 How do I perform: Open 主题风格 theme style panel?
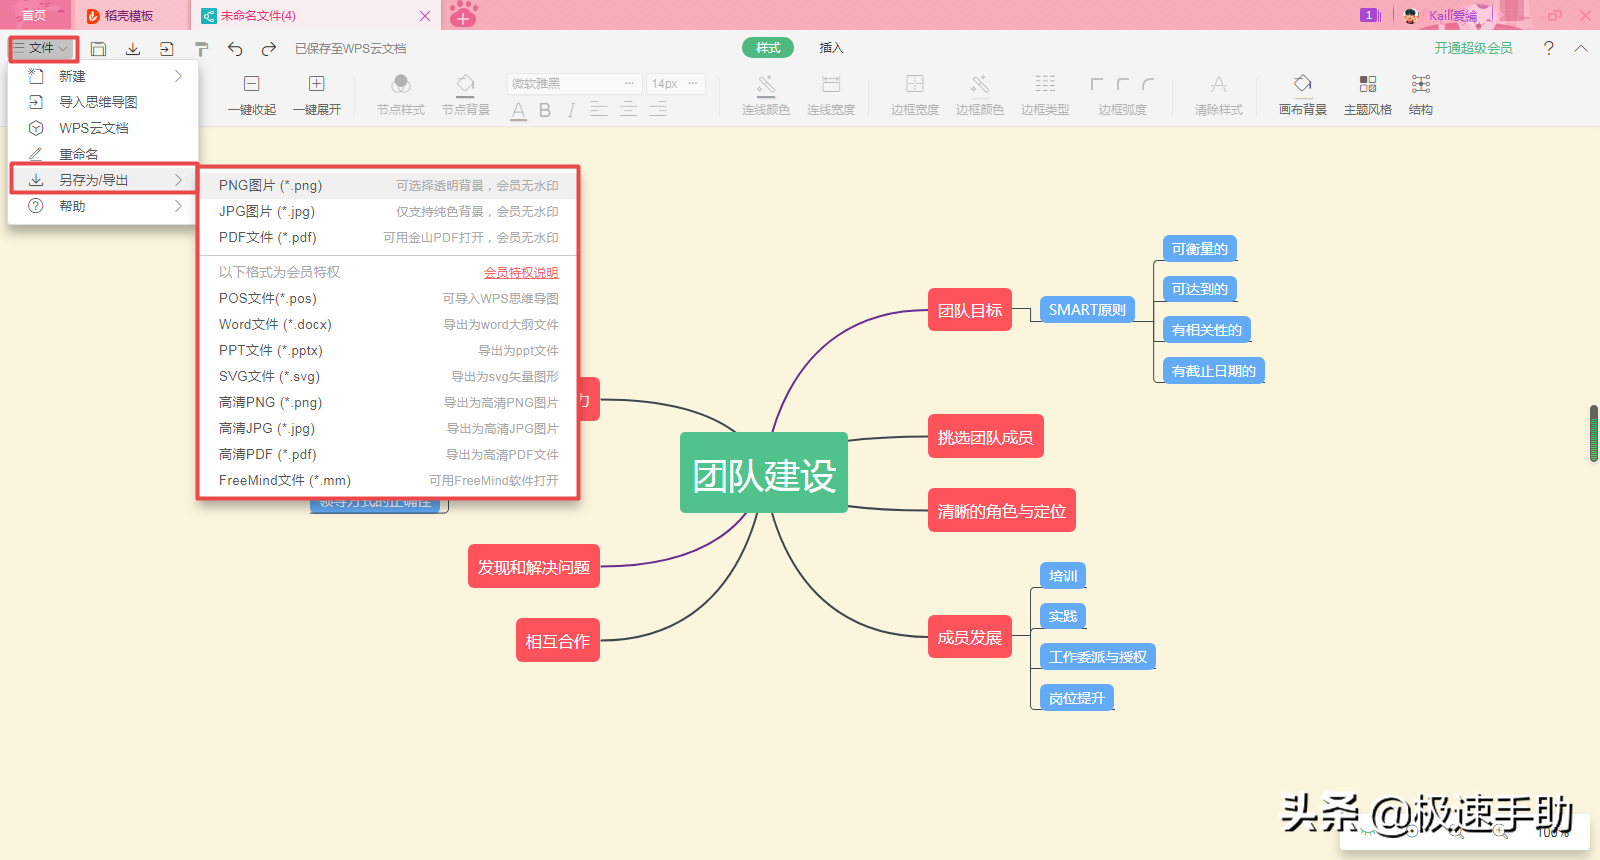coord(1368,95)
